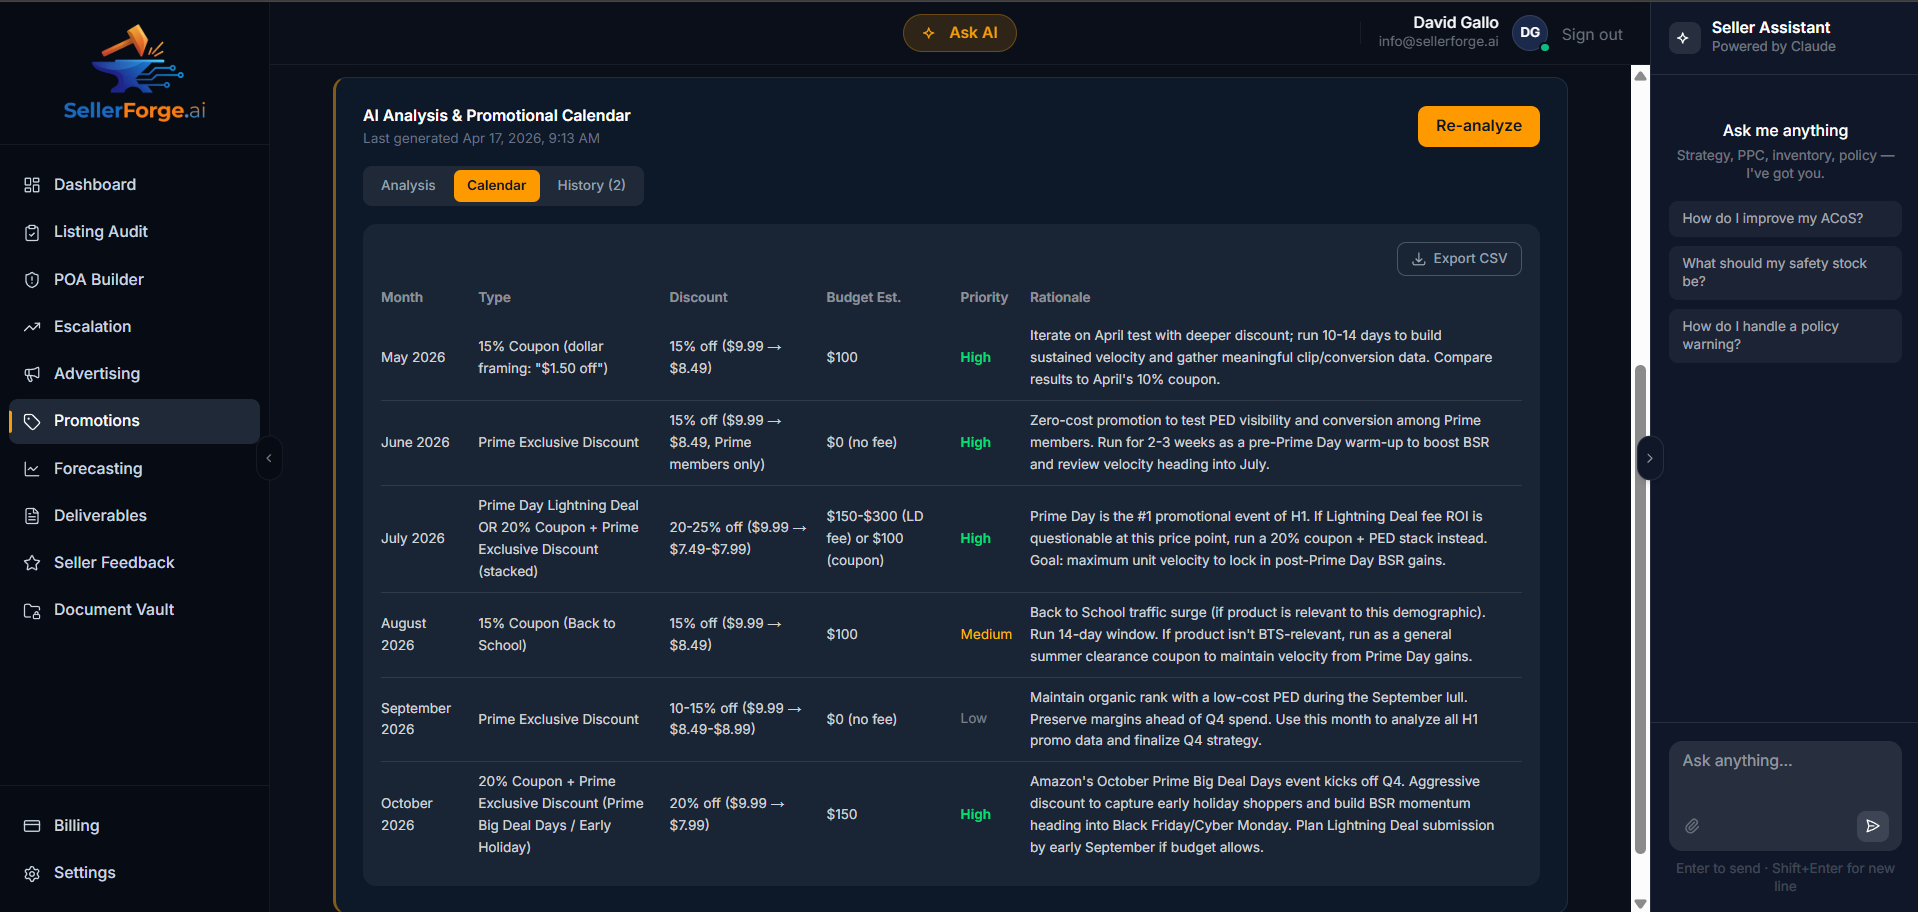Switch to the Analysis tab
The width and height of the screenshot is (1918, 912).
coord(407,185)
